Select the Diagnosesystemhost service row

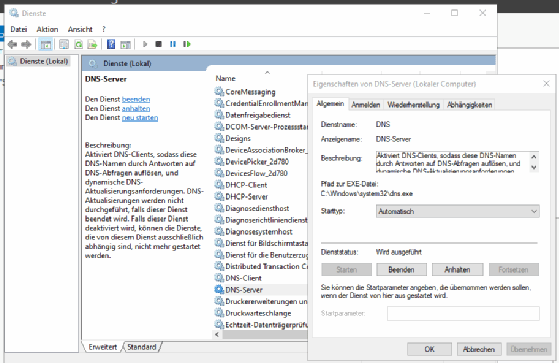[260, 232]
